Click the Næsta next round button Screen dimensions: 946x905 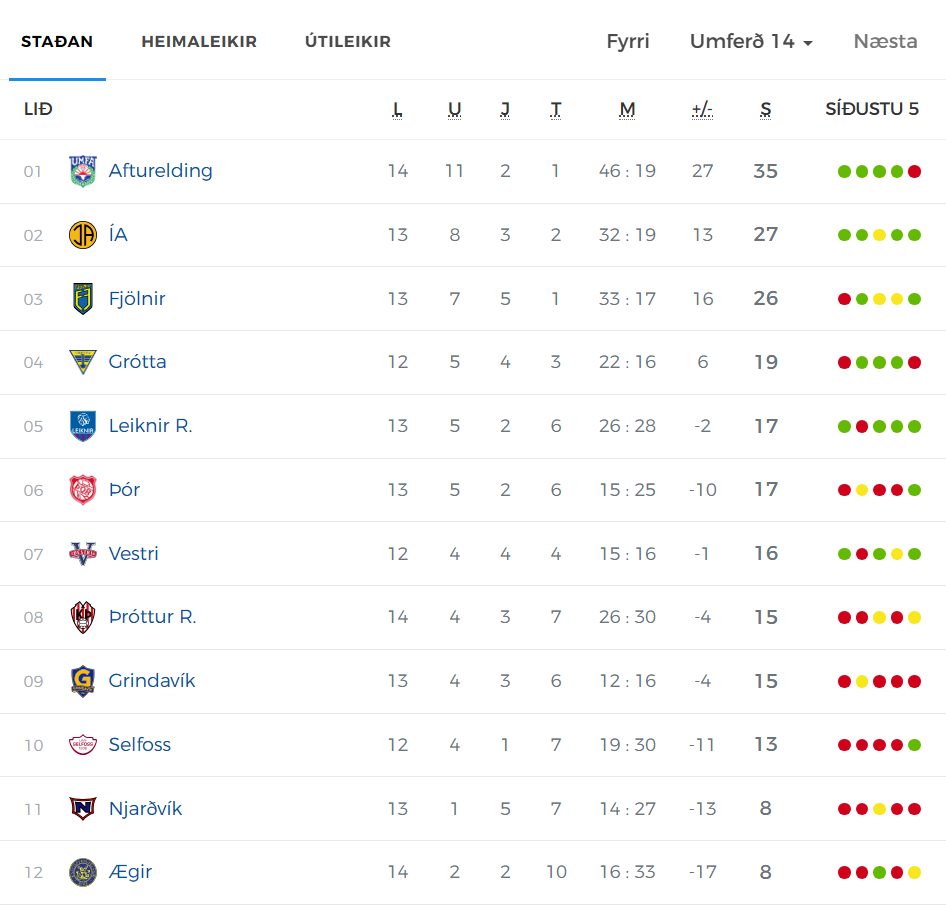pyautogui.click(x=885, y=42)
